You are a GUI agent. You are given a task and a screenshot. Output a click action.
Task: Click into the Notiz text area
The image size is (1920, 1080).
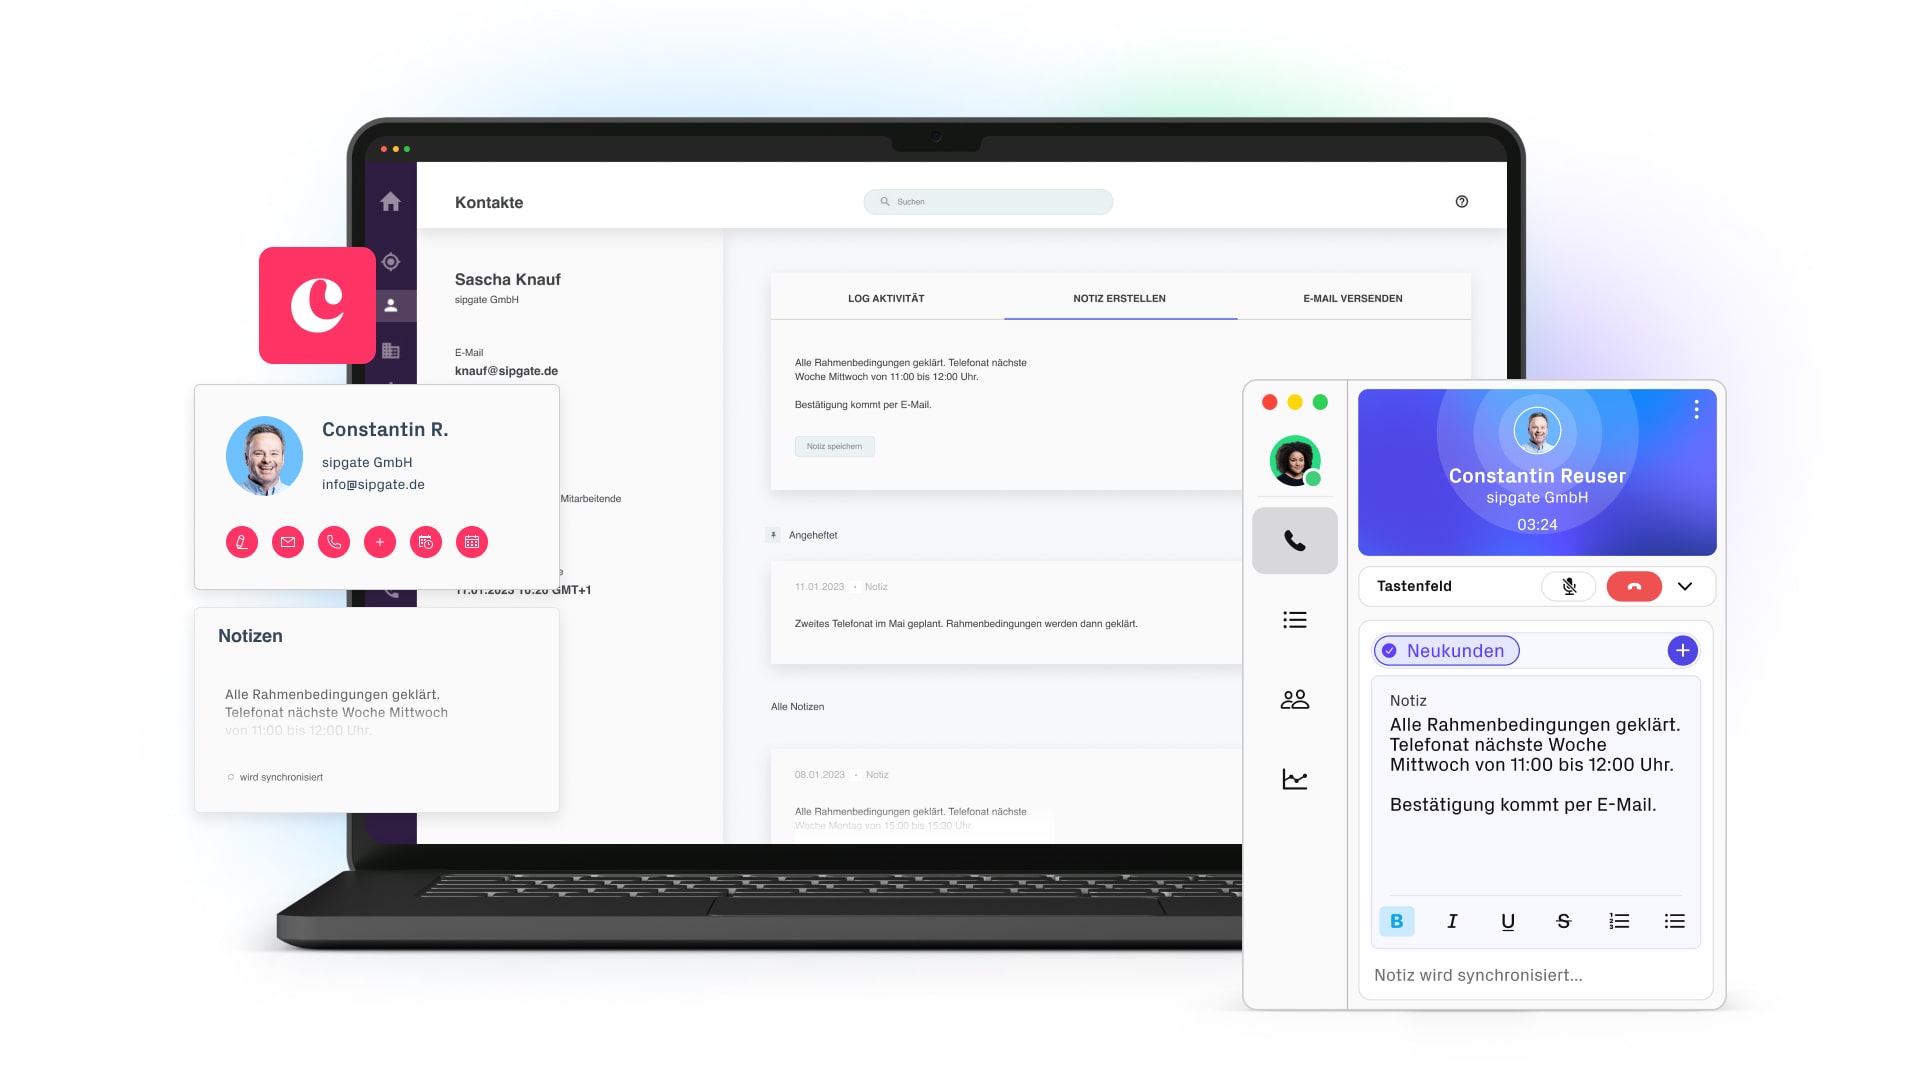pyautogui.click(x=1535, y=785)
